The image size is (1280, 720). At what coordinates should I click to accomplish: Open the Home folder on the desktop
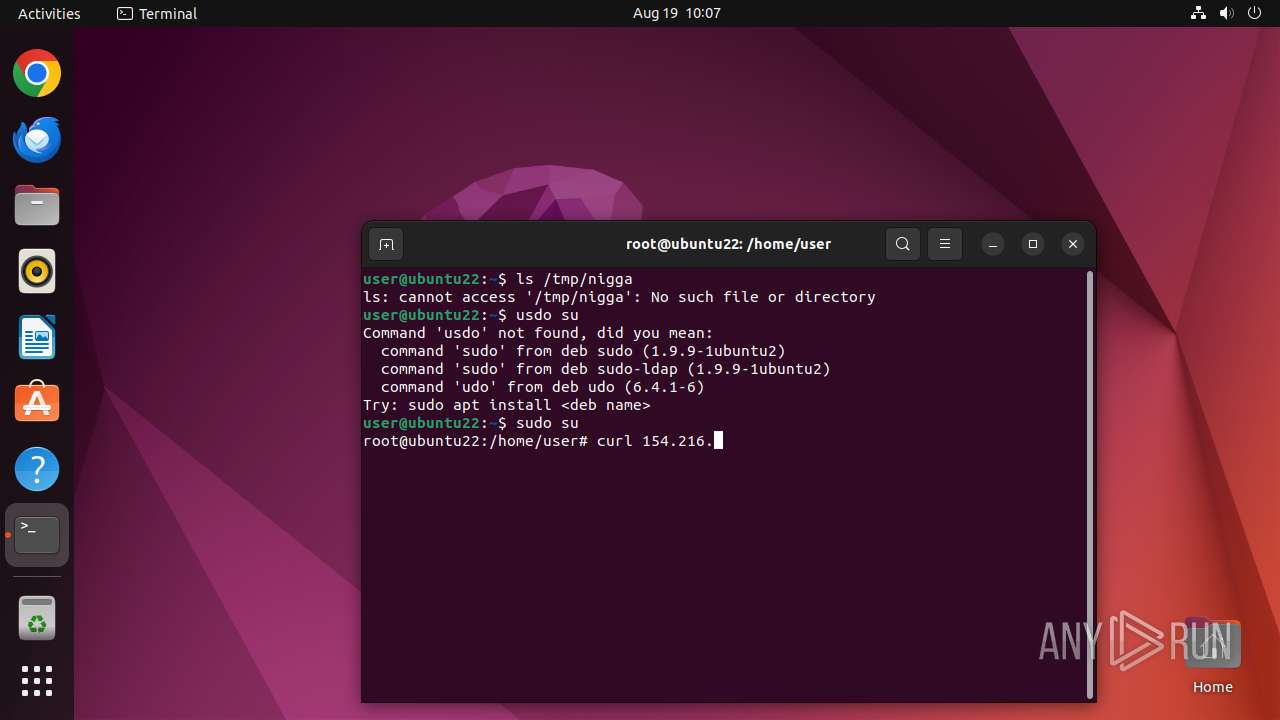point(1212,657)
